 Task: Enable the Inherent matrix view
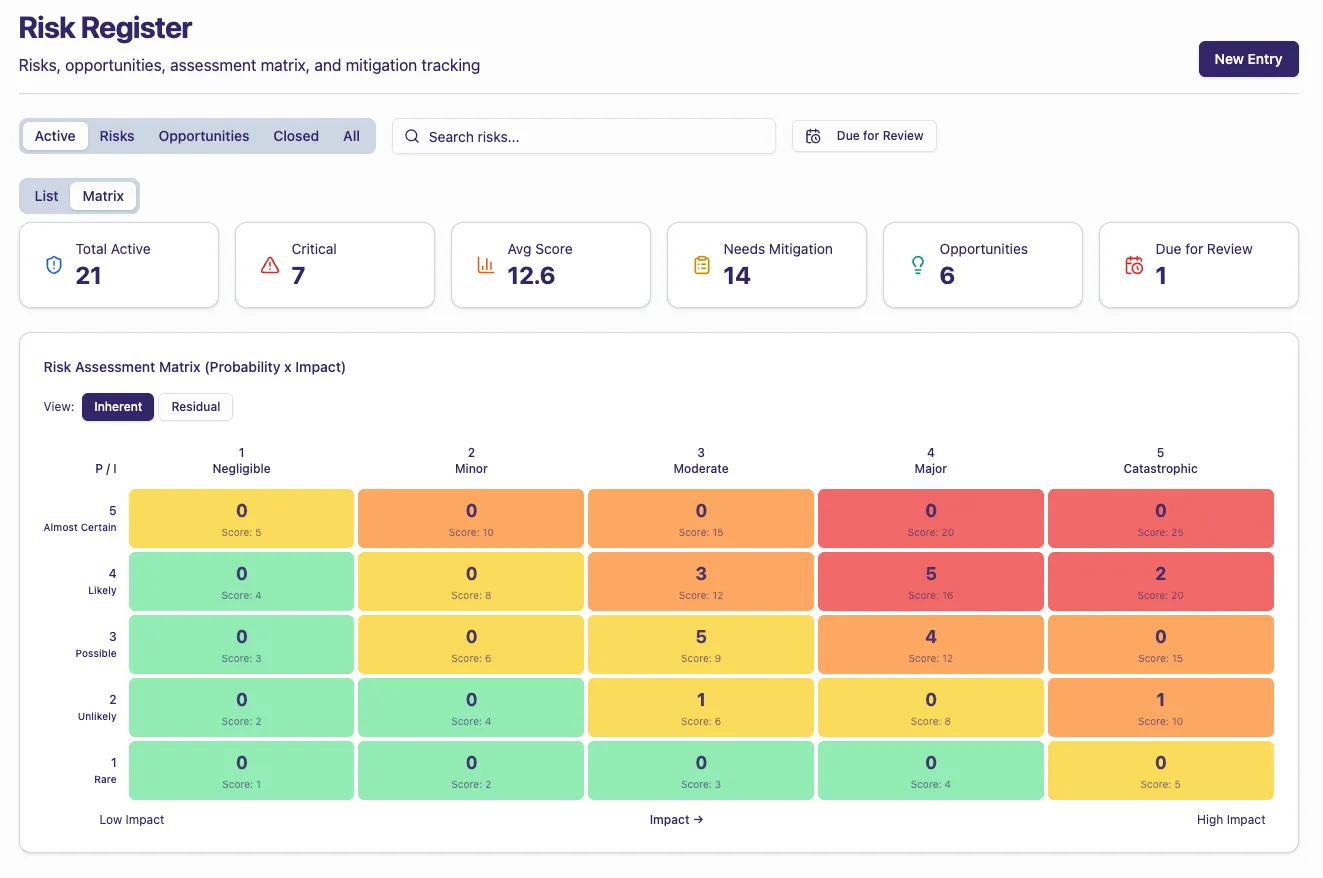pyautogui.click(x=117, y=407)
